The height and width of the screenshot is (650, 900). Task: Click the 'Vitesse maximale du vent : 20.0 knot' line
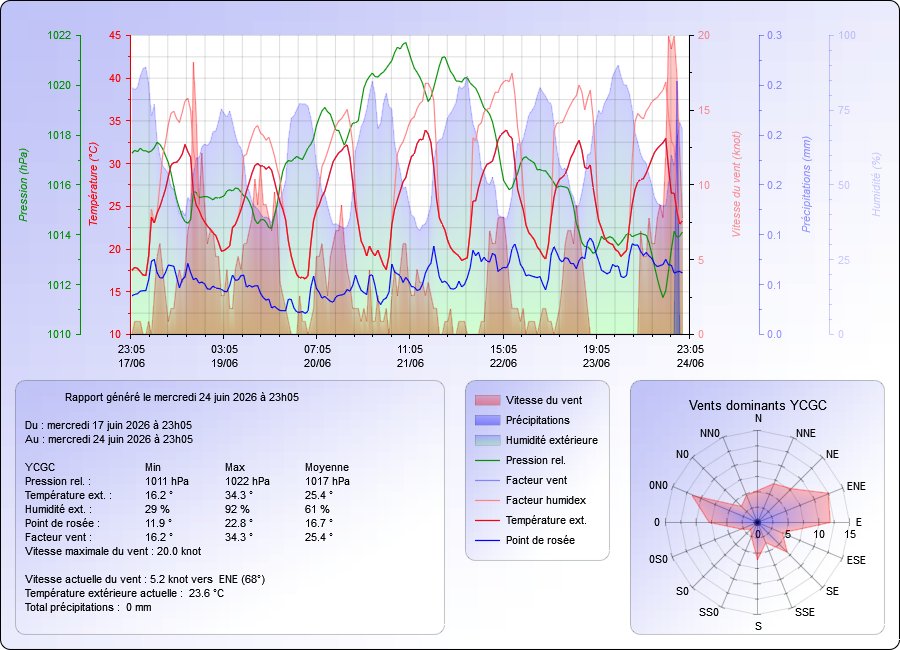(113, 551)
